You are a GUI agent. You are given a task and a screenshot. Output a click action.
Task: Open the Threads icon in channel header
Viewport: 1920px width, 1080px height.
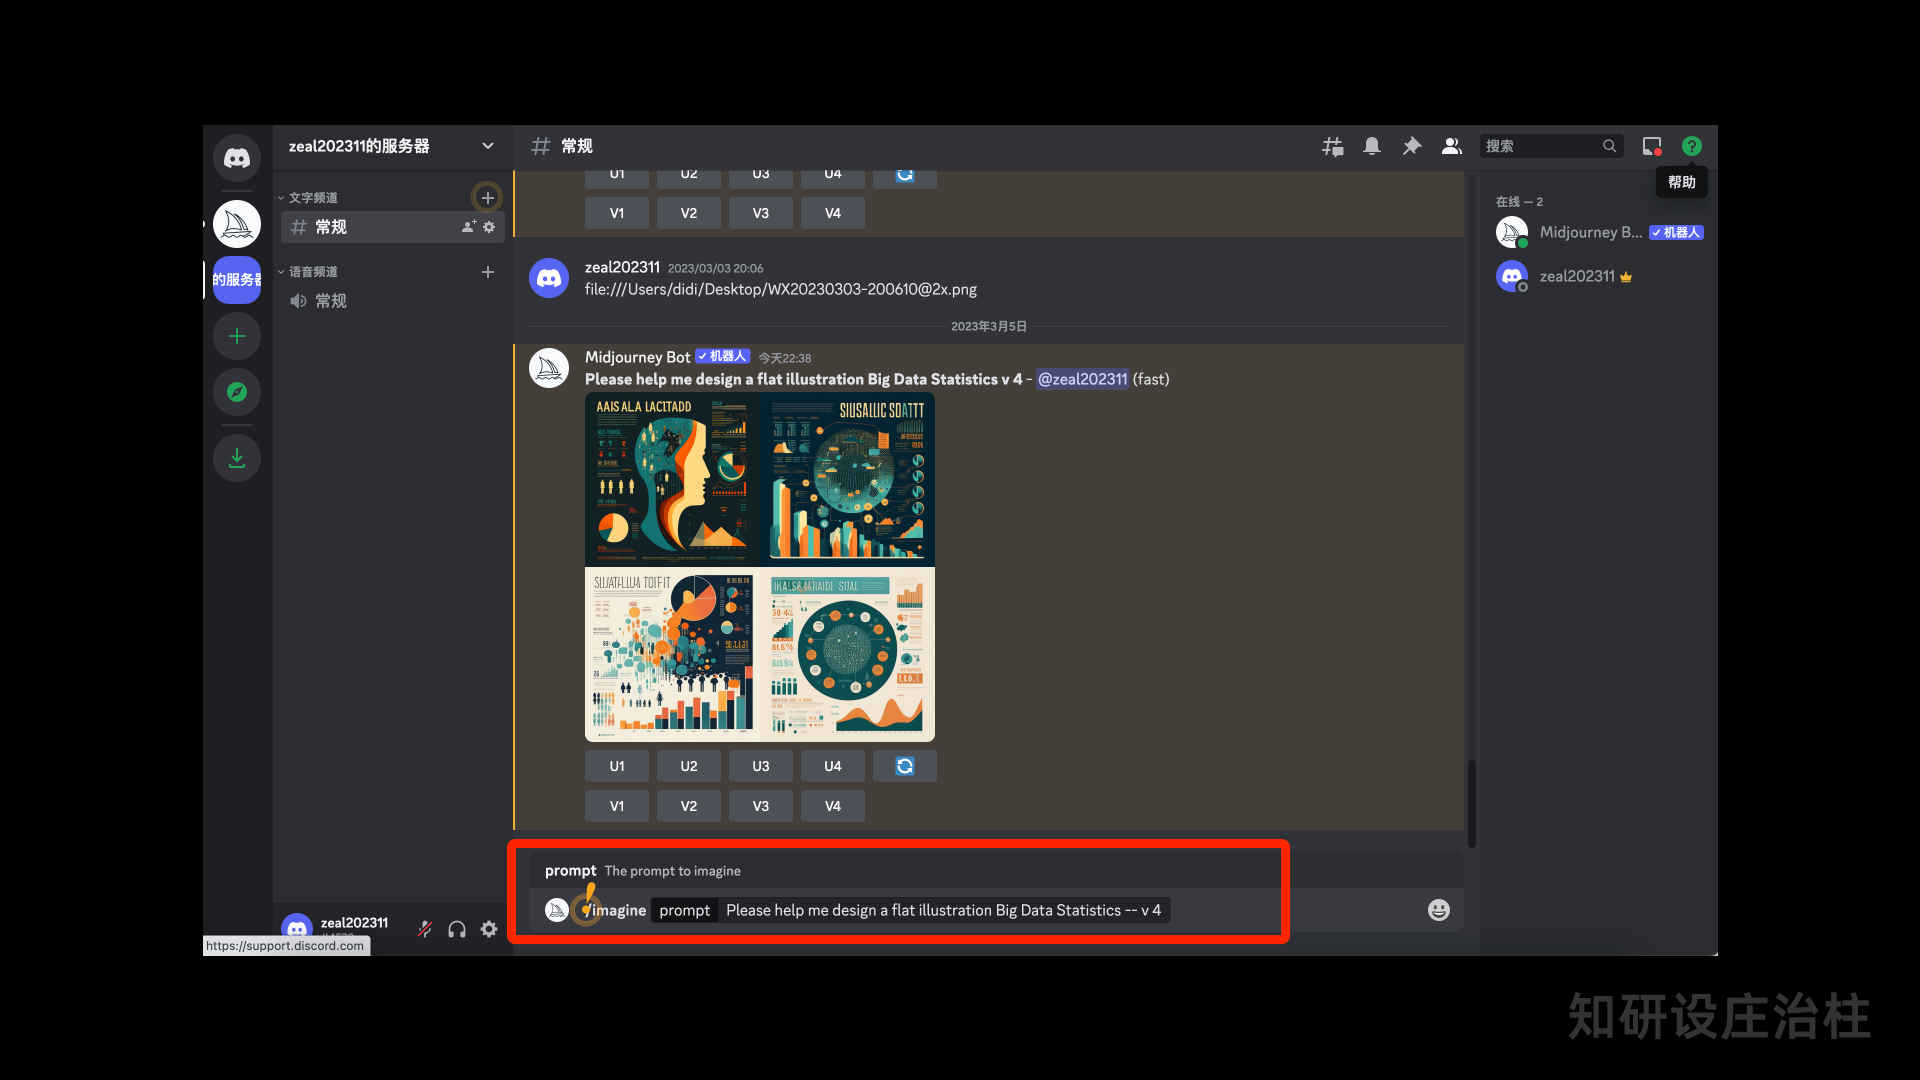(1332, 146)
